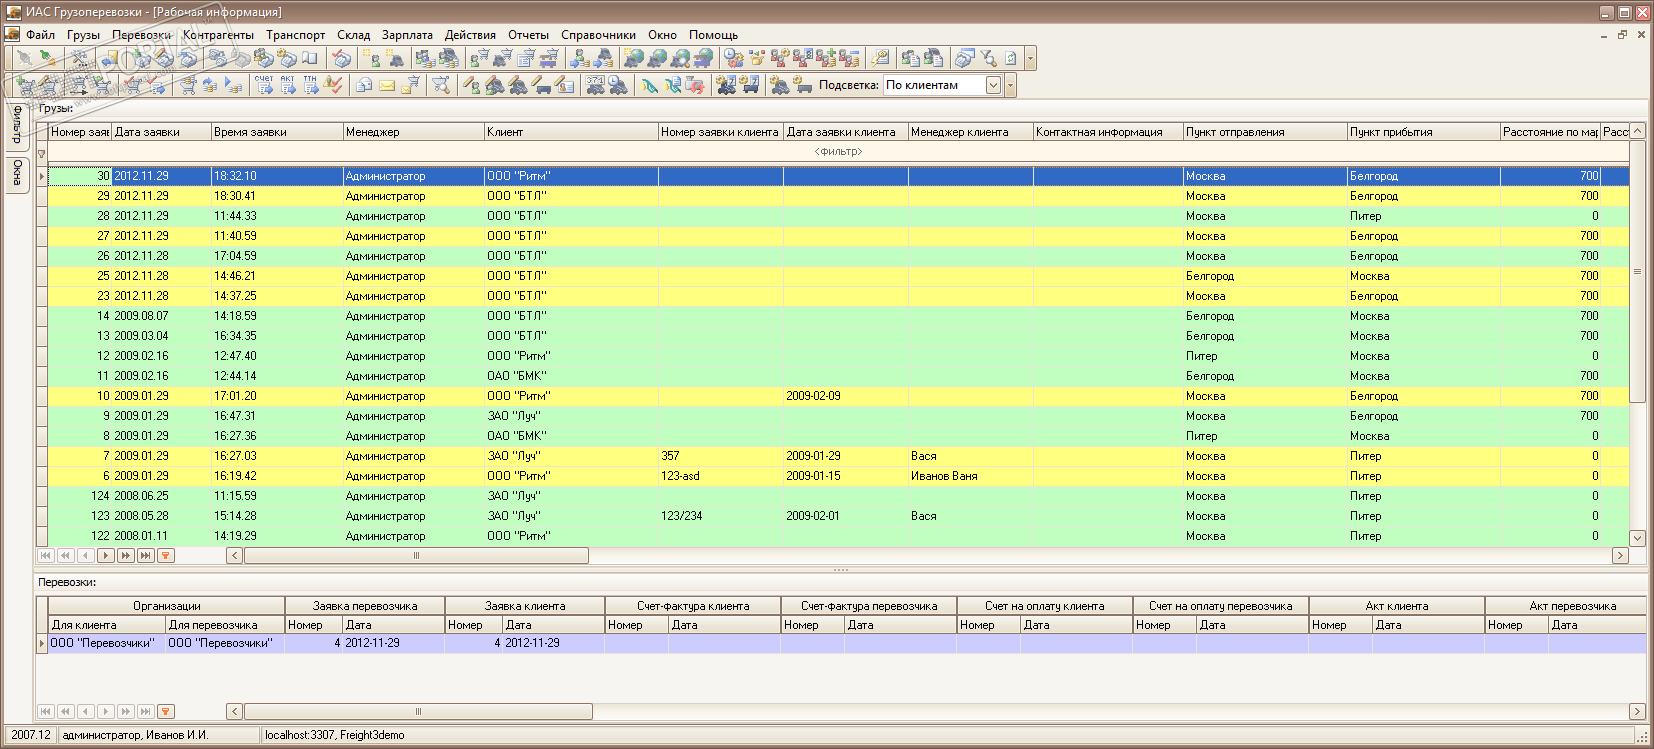This screenshot has height=749, width=1654.
Task: Click the 'АКТ' document toolbar icon
Action: (288, 85)
